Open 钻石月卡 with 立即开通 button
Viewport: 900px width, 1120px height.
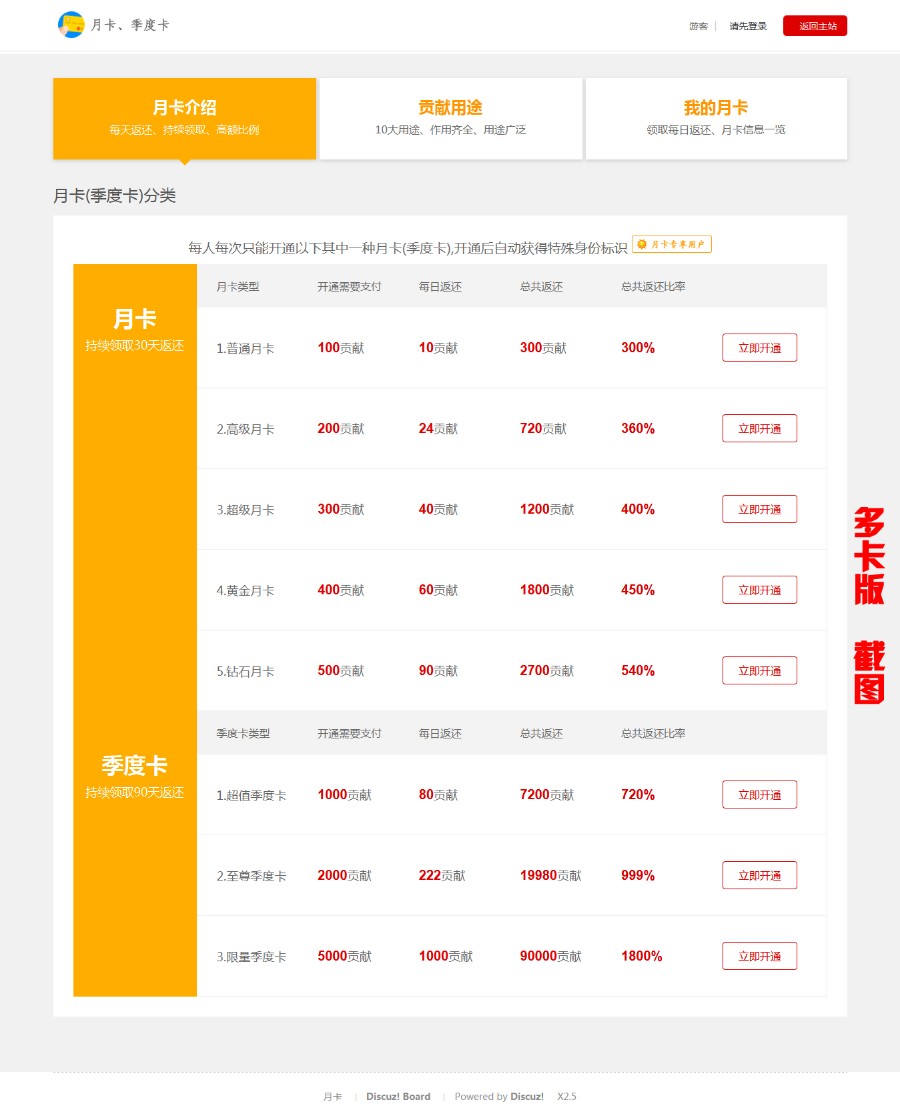pos(759,670)
